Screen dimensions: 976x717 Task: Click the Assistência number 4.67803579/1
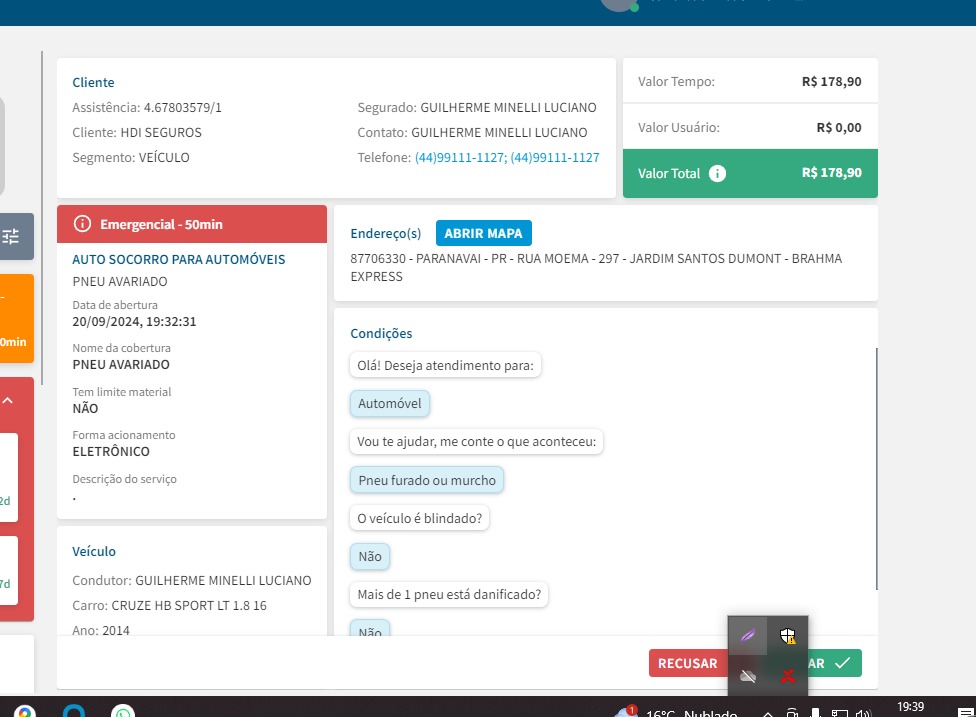pyautogui.click(x=182, y=108)
